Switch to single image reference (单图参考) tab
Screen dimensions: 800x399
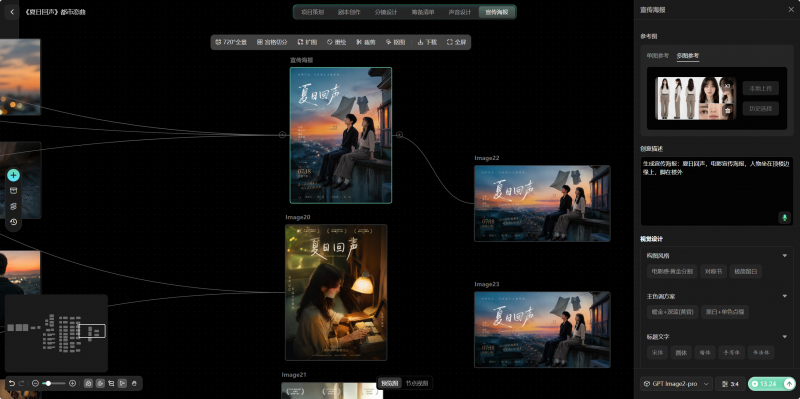click(658, 56)
